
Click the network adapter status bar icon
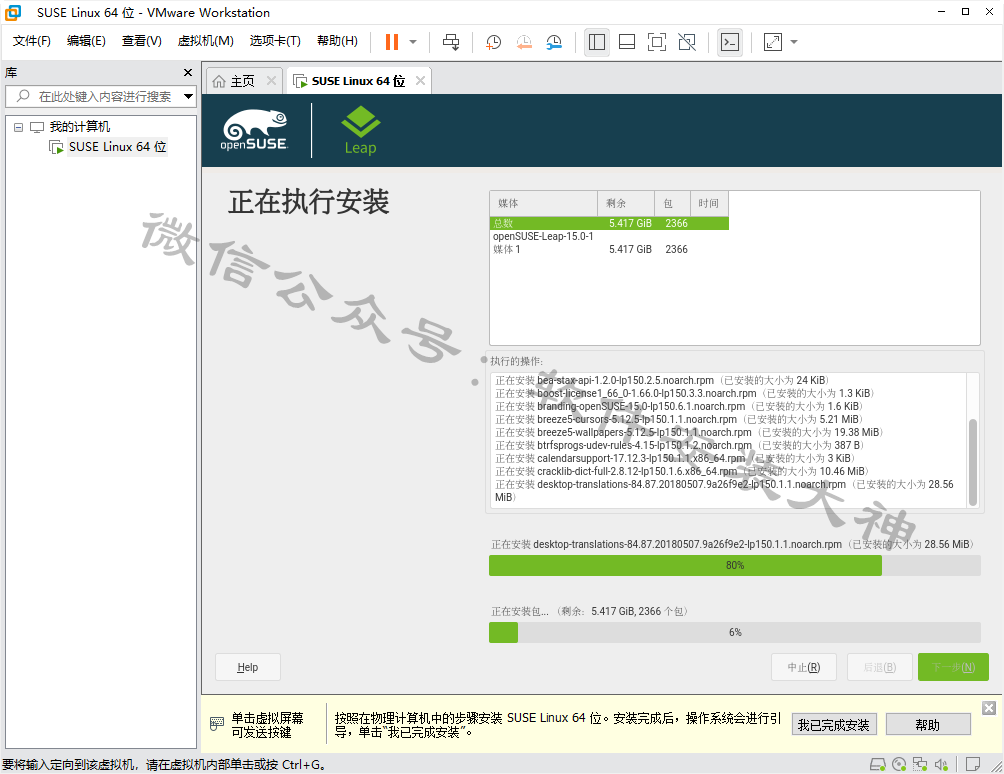tap(920, 764)
